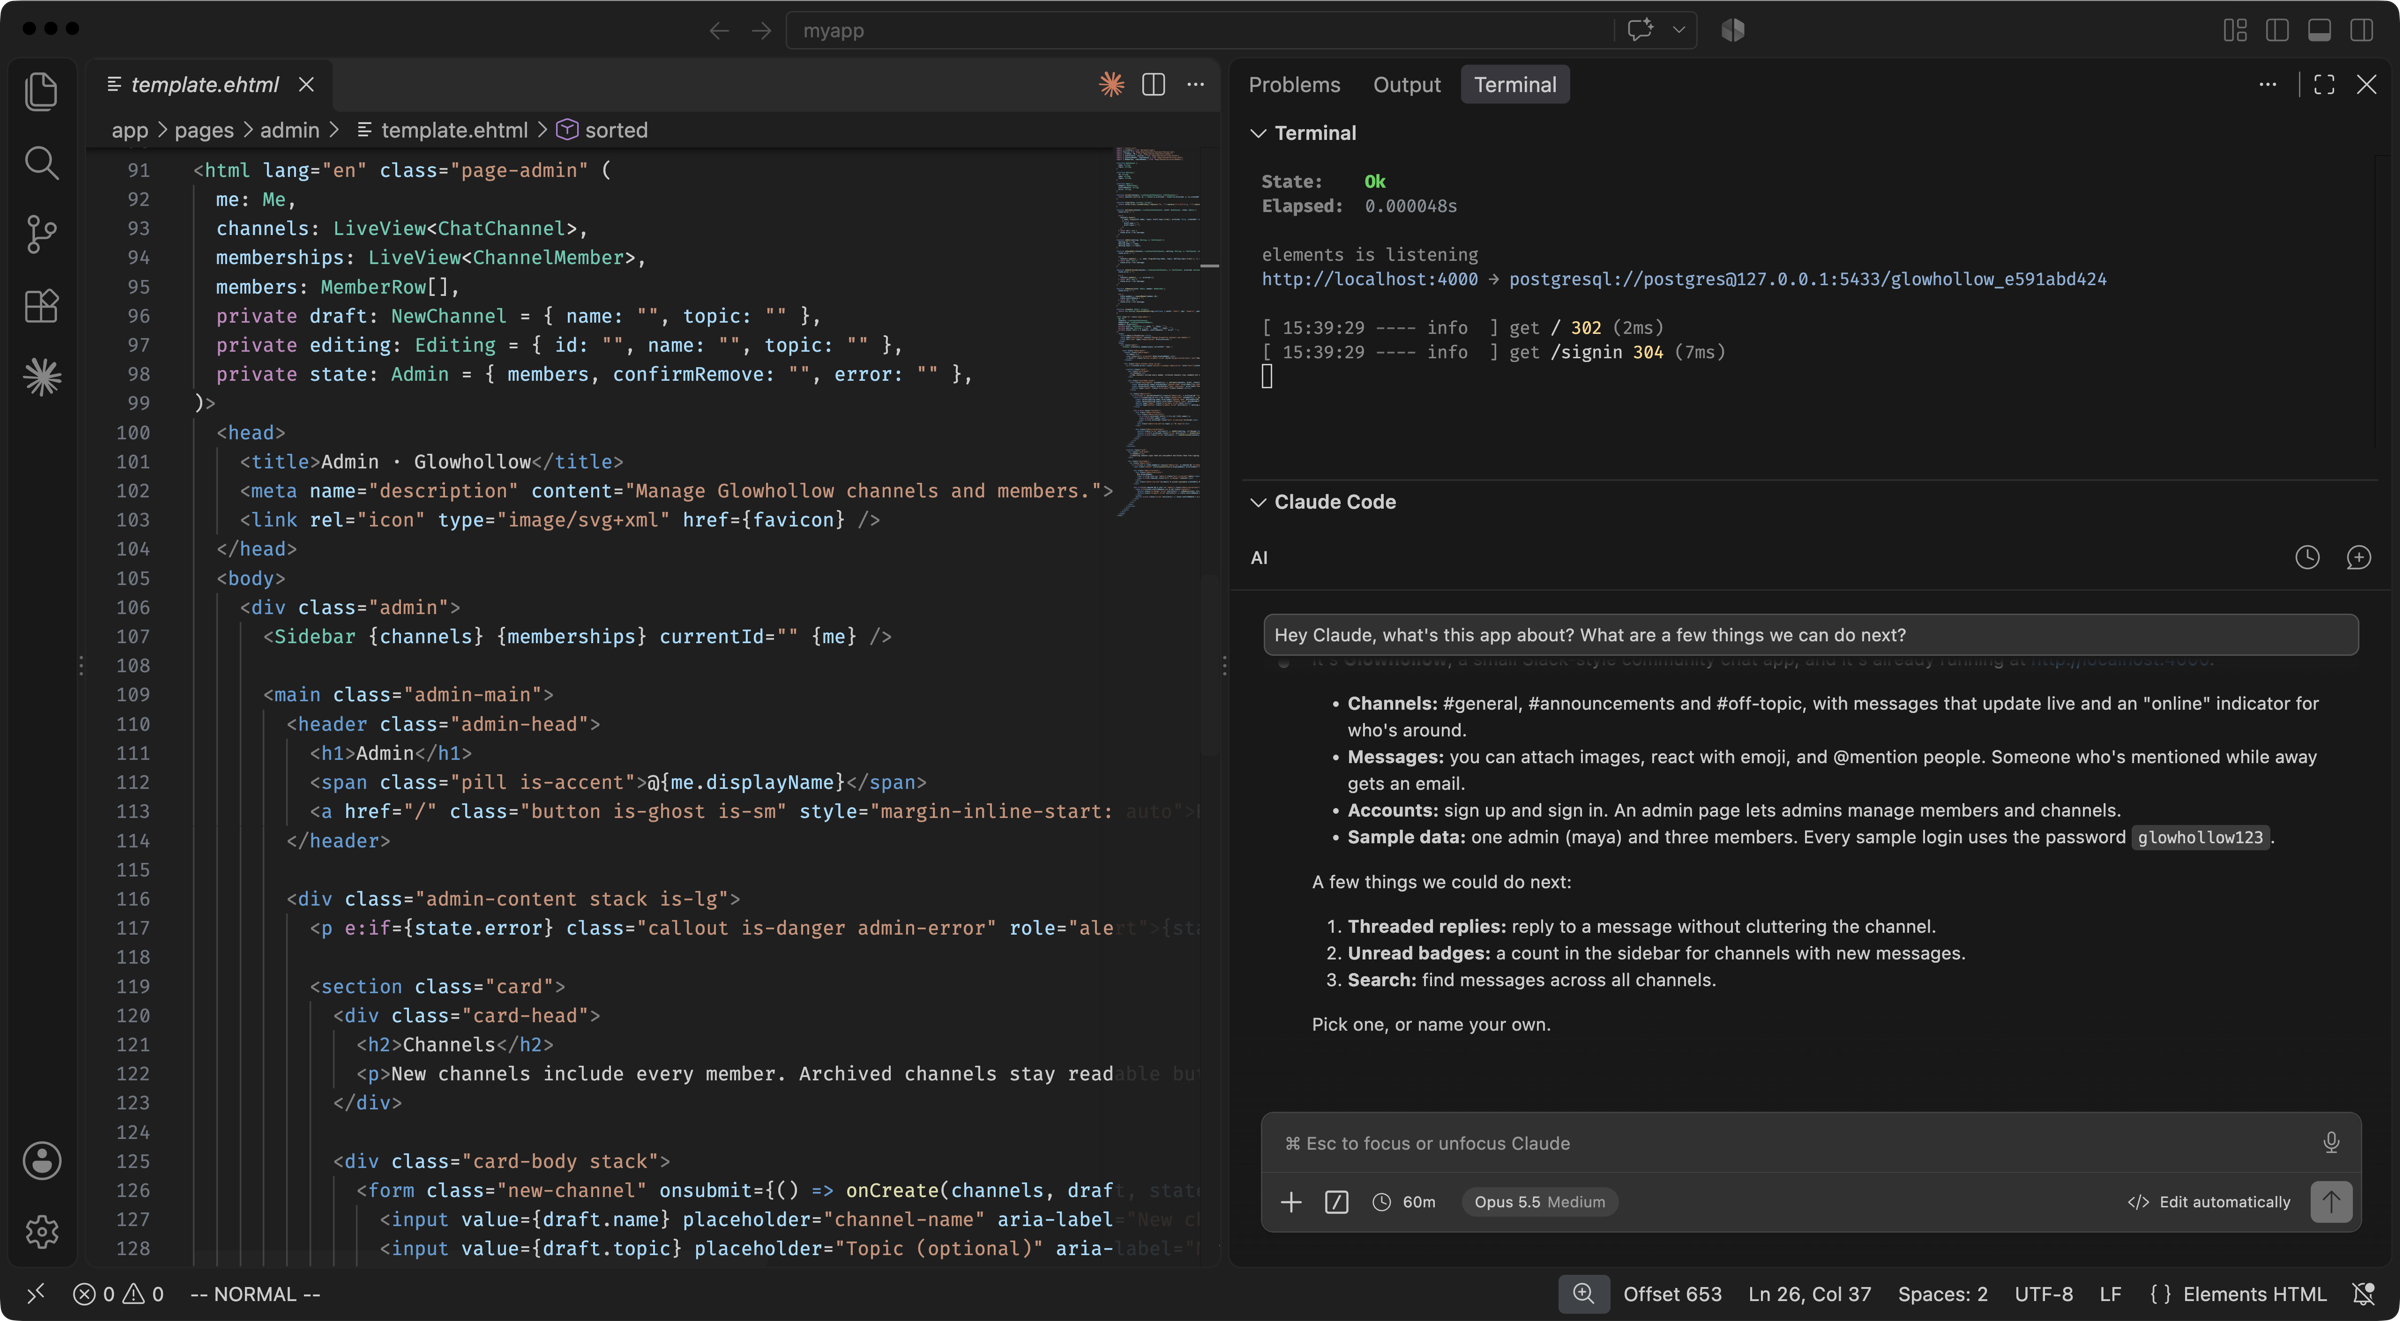
Task: Add attachment with the plus icon in prompt box
Action: point(1291,1202)
